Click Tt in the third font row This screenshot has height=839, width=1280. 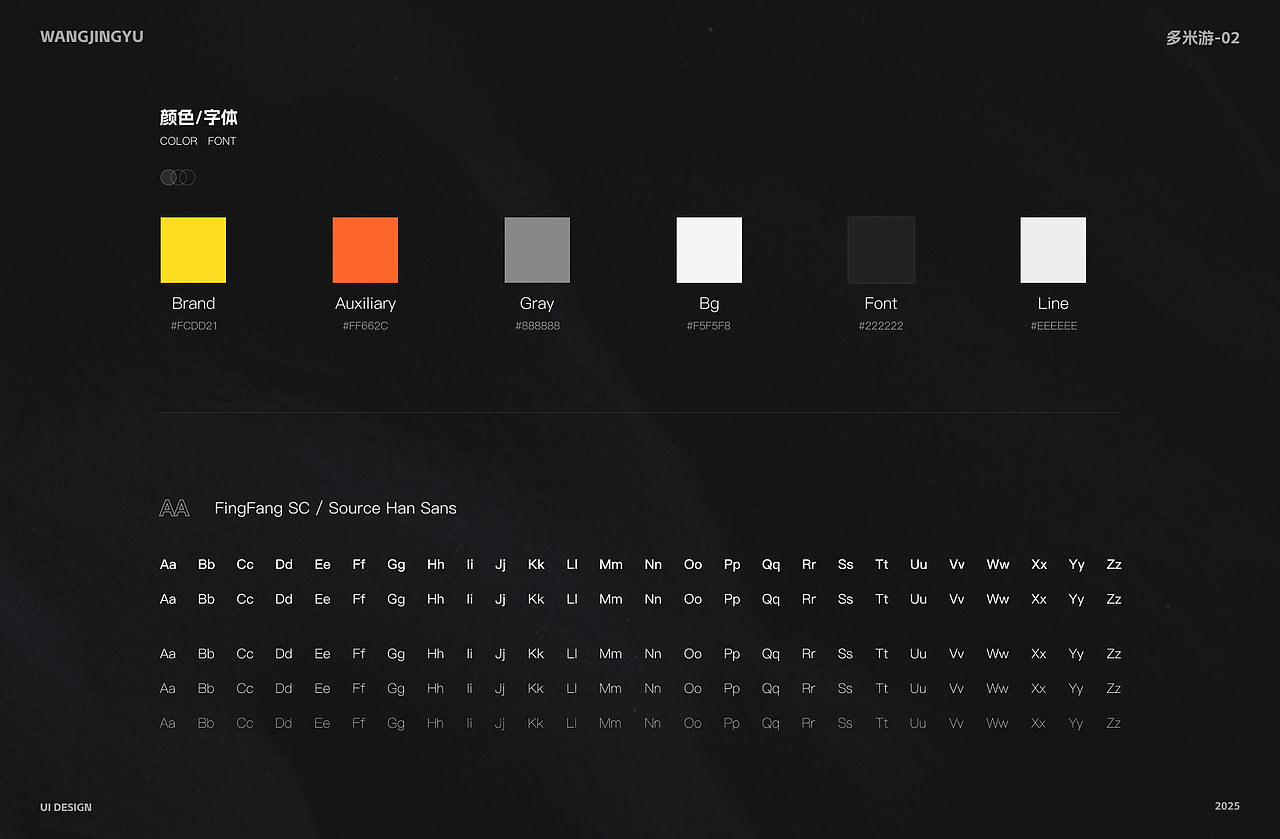click(881, 654)
